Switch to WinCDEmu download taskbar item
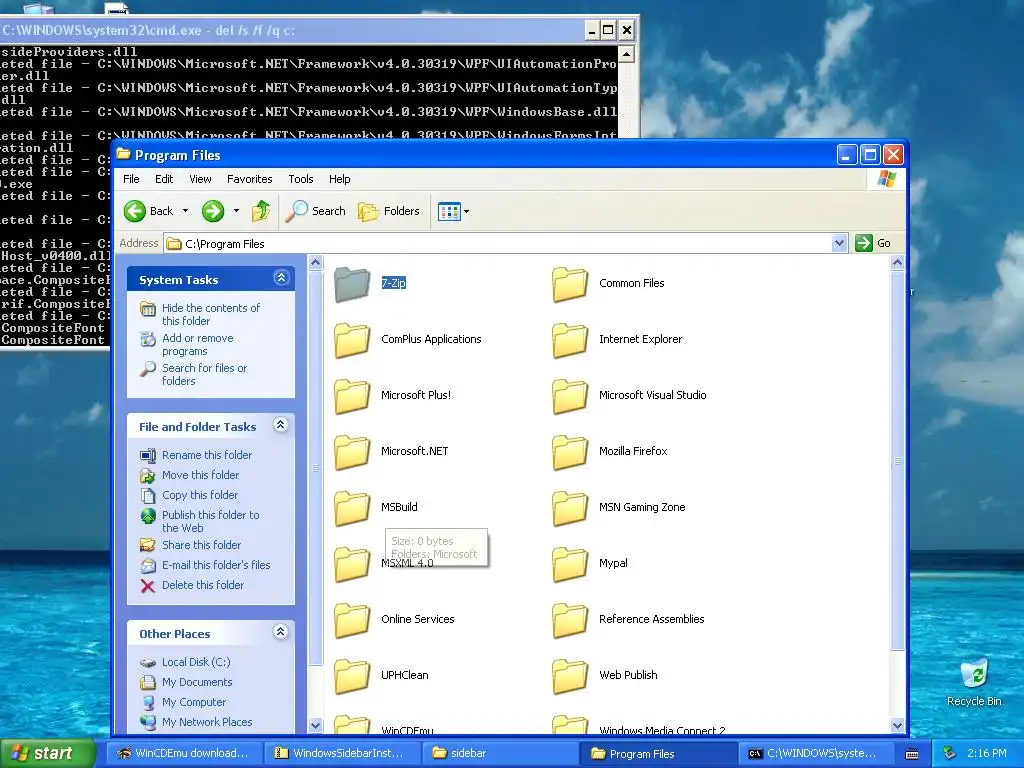This screenshot has width=1024, height=768. 184,753
